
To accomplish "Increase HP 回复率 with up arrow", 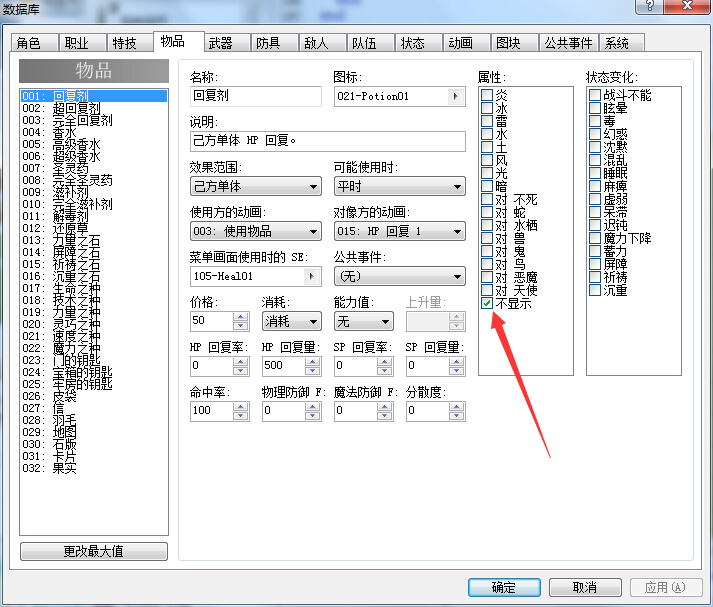I will [x=241, y=362].
